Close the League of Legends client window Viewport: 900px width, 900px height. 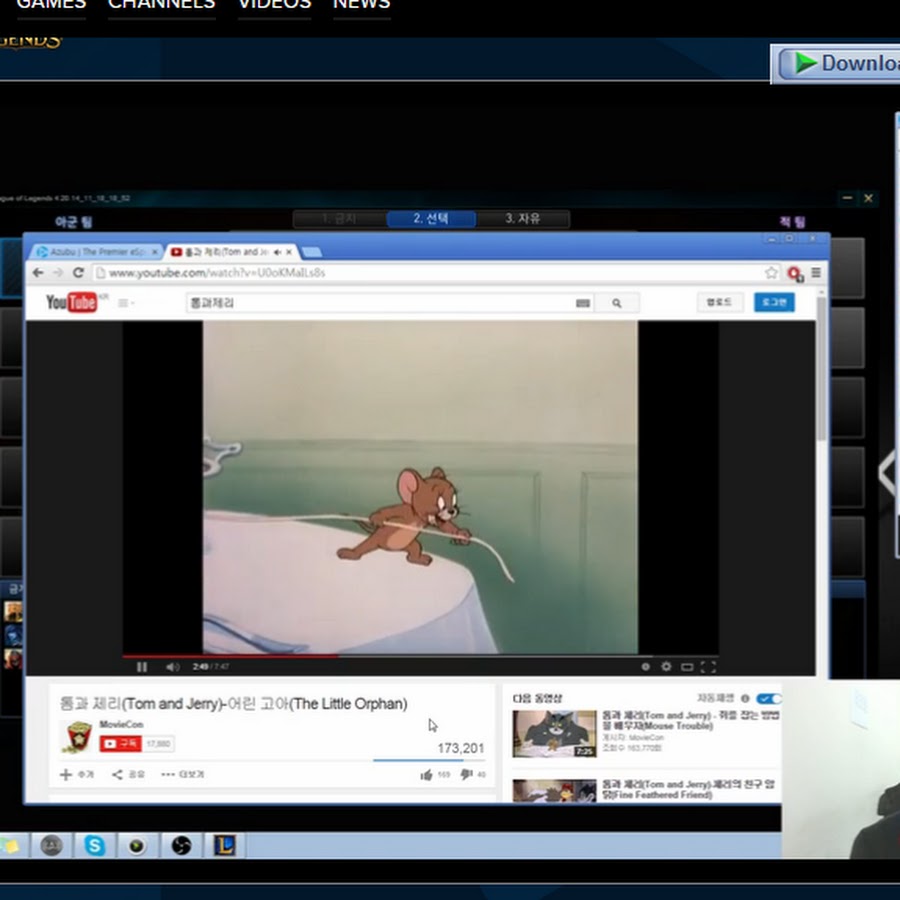coord(868,198)
